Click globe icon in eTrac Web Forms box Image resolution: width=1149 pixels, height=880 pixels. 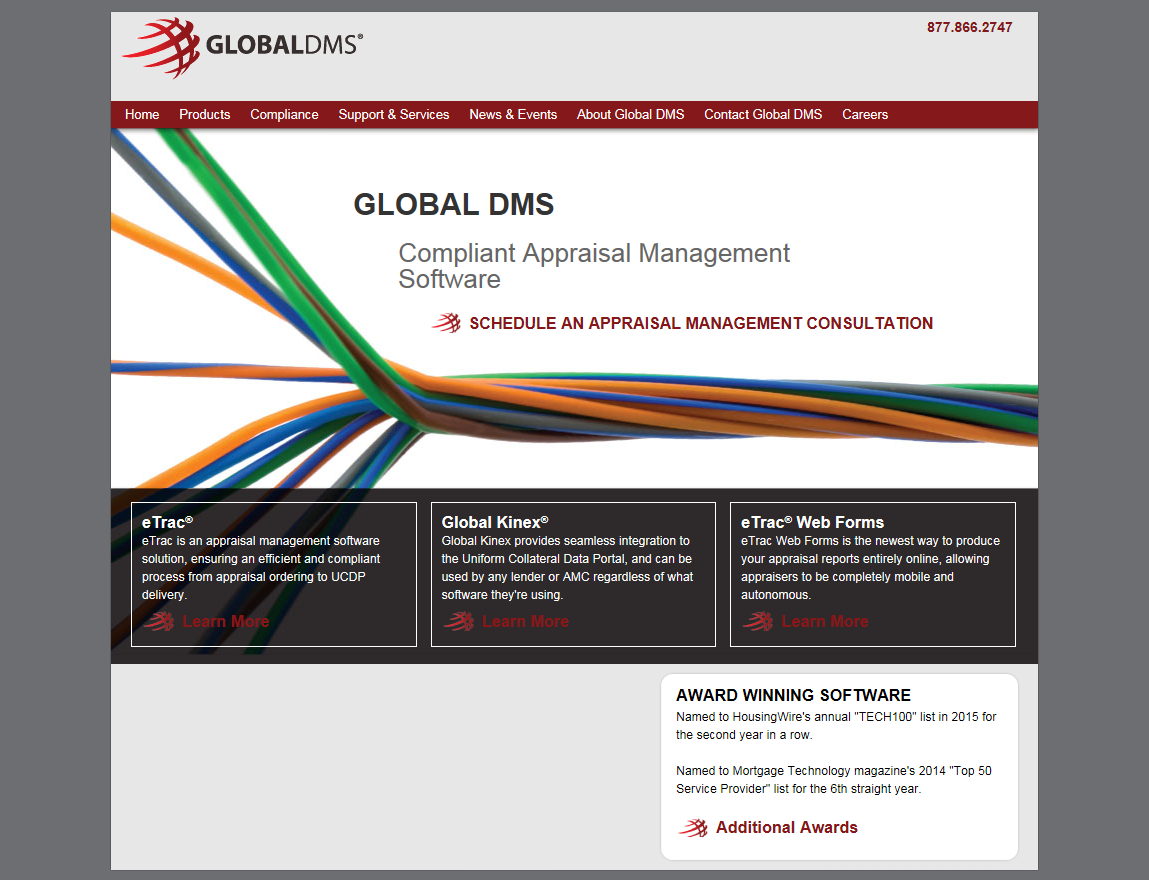pyautogui.click(x=758, y=622)
